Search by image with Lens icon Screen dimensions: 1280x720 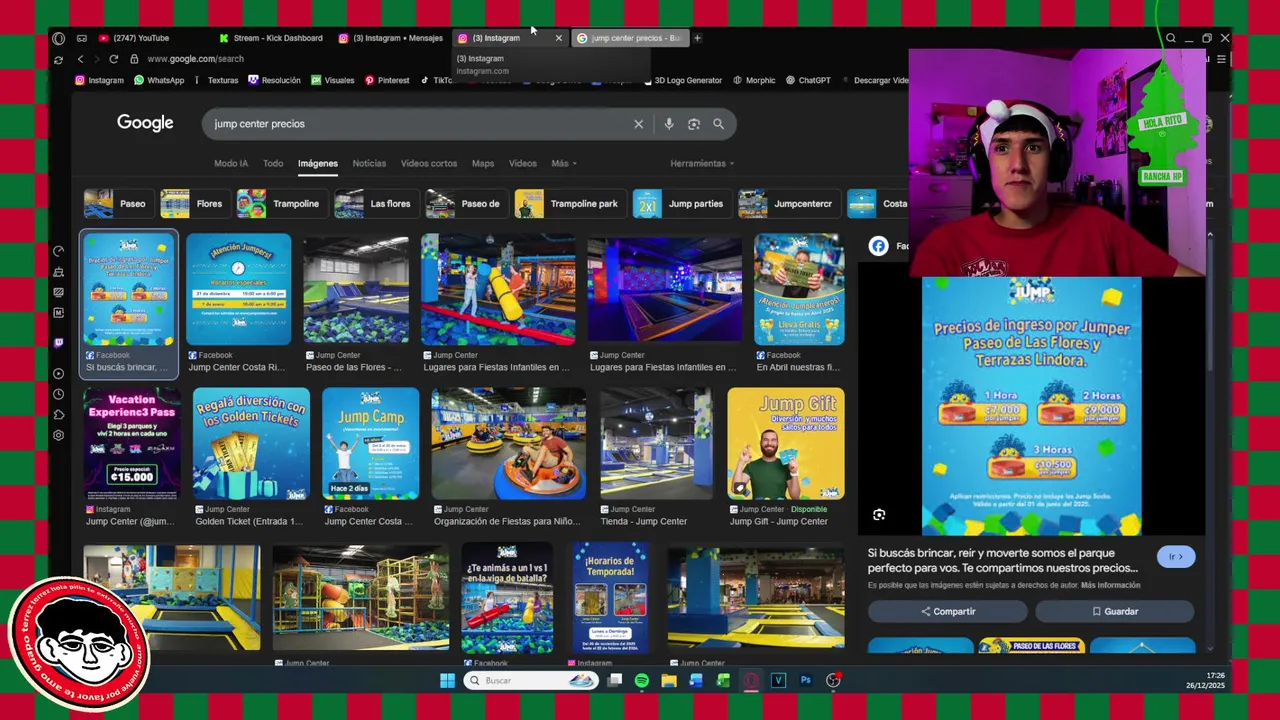(x=693, y=124)
